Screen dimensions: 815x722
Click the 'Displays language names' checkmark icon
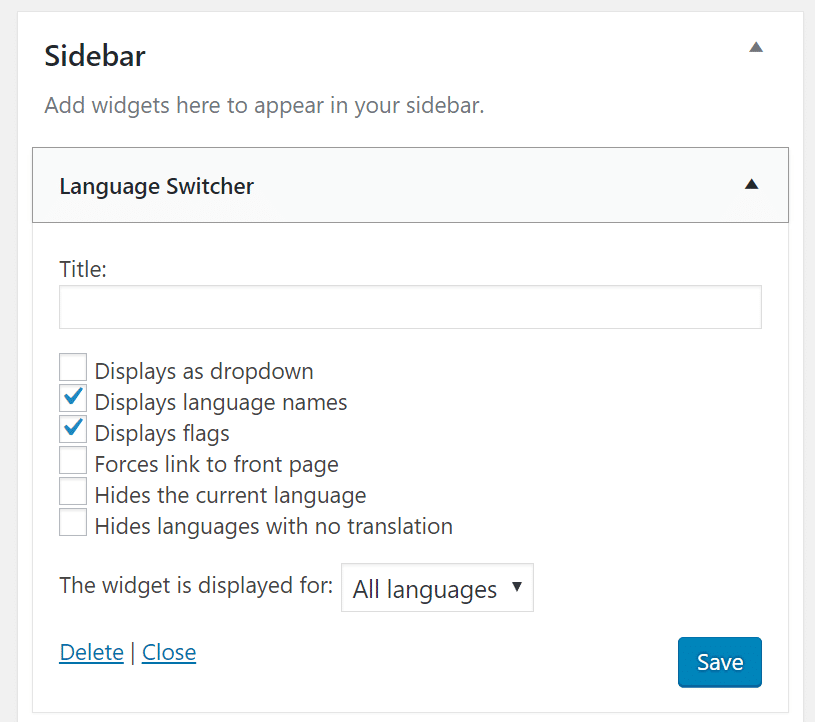pos(72,397)
